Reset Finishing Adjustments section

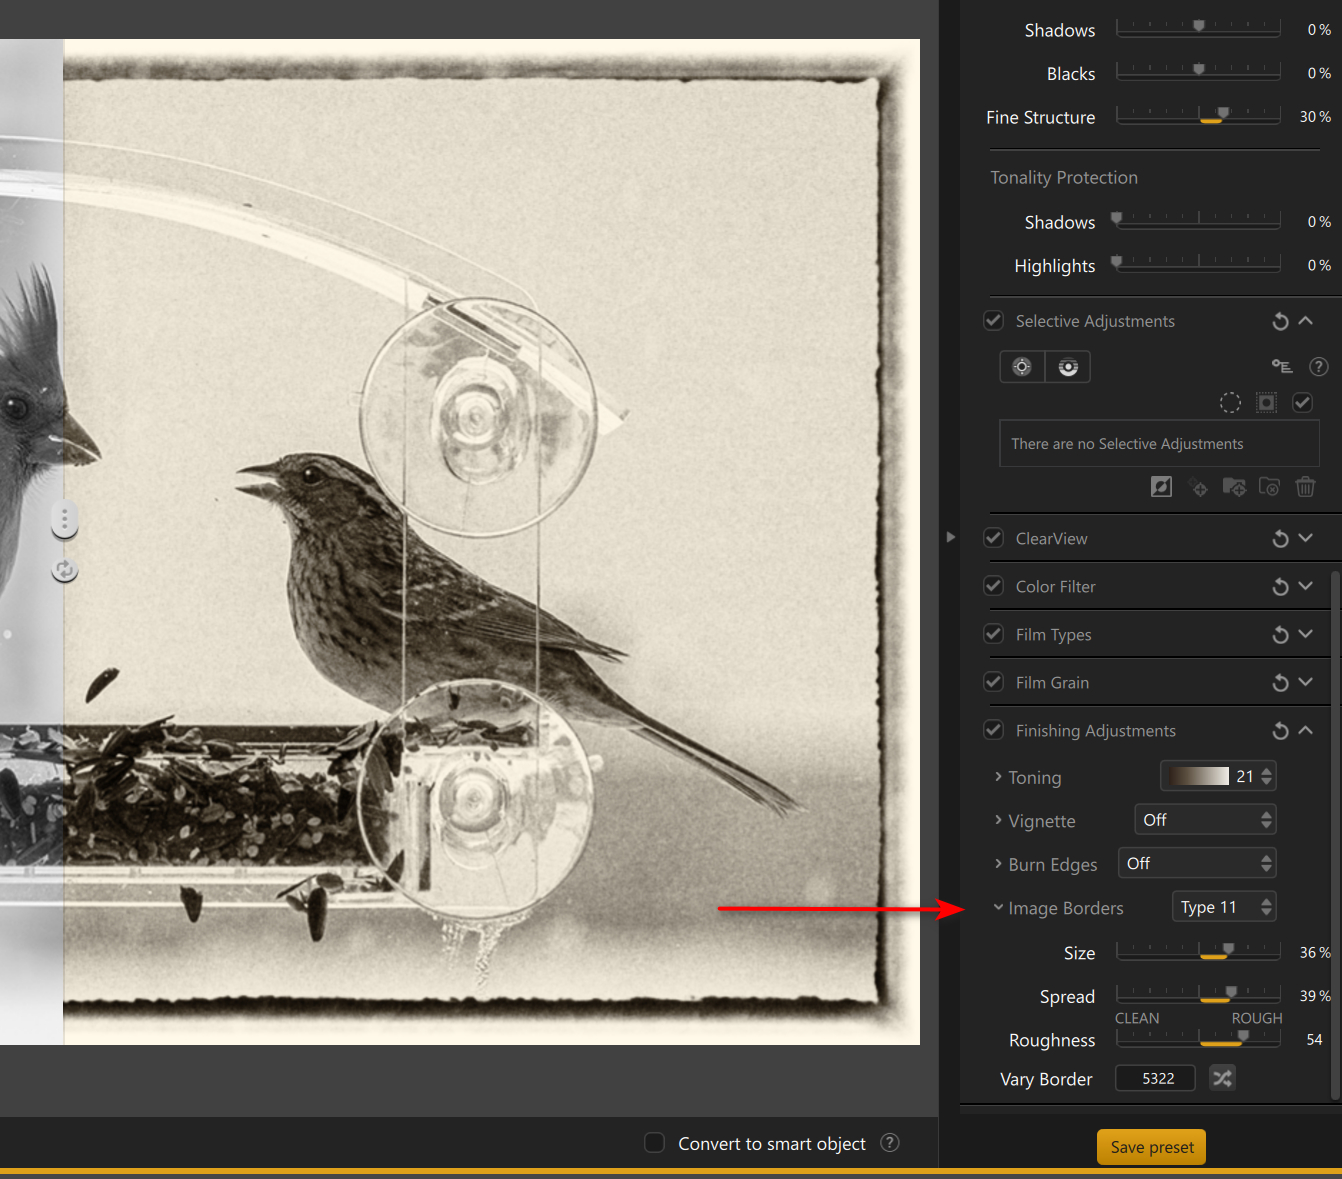1280,731
